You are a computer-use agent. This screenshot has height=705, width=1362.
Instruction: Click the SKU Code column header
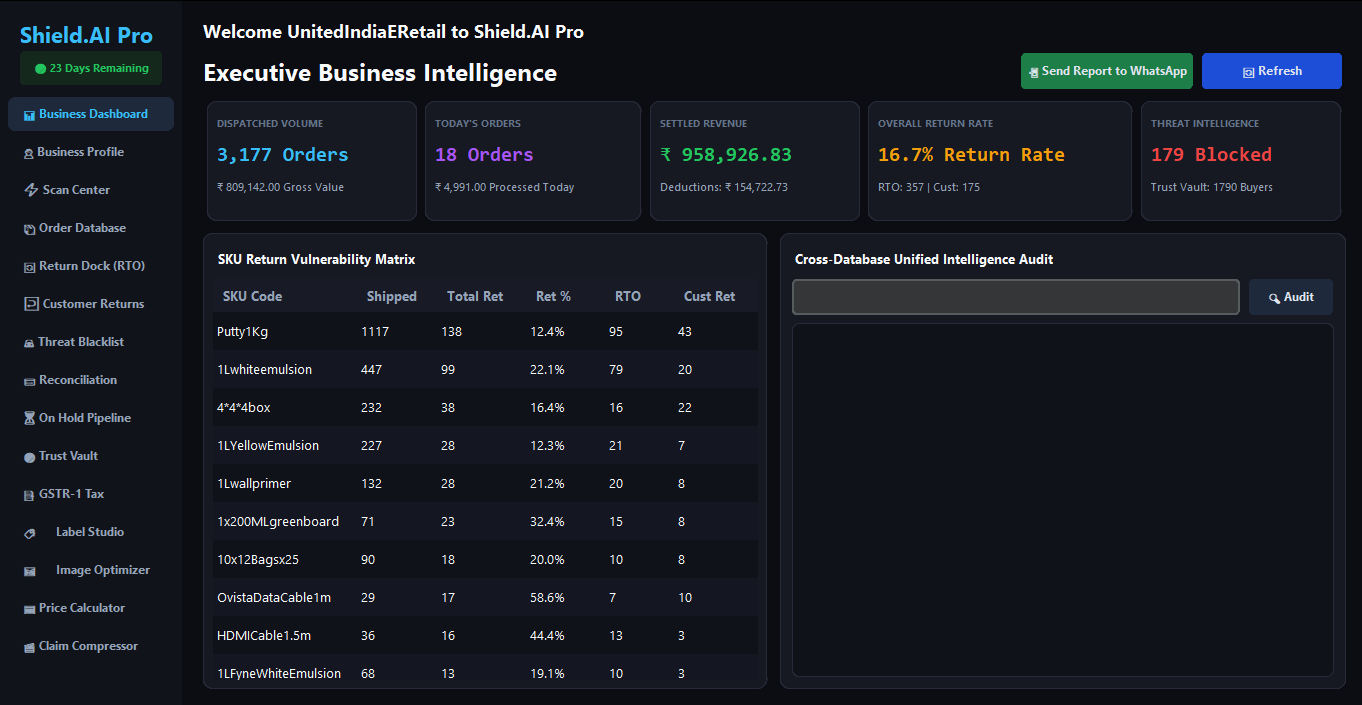click(x=252, y=296)
